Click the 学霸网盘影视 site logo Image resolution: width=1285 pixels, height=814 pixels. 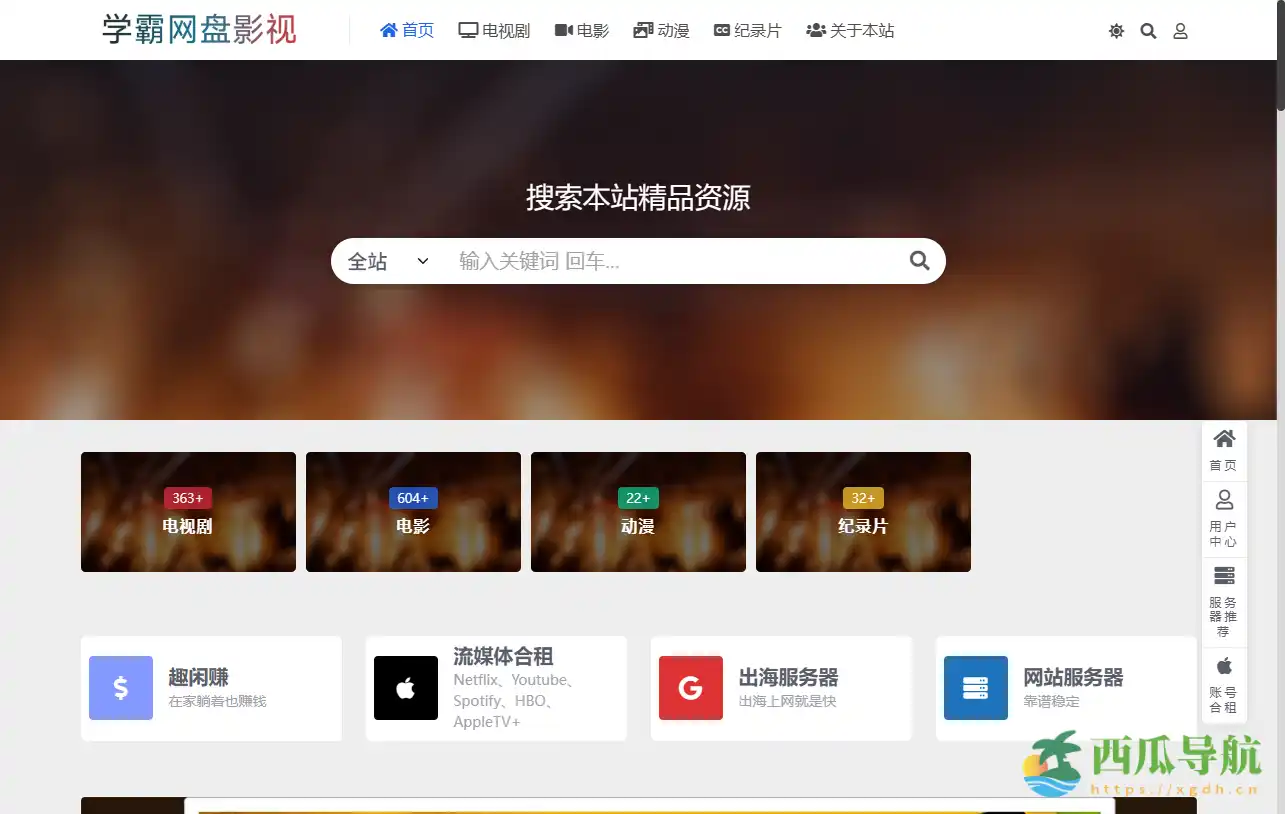(199, 30)
